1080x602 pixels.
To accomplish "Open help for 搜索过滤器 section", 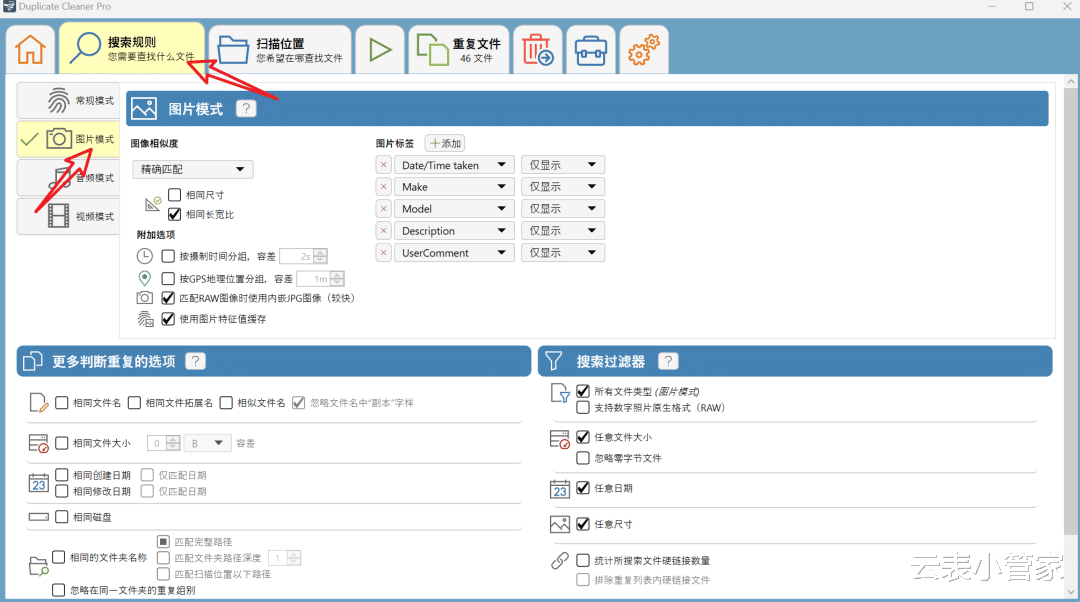I will pyautogui.click(x=668, y=362).
